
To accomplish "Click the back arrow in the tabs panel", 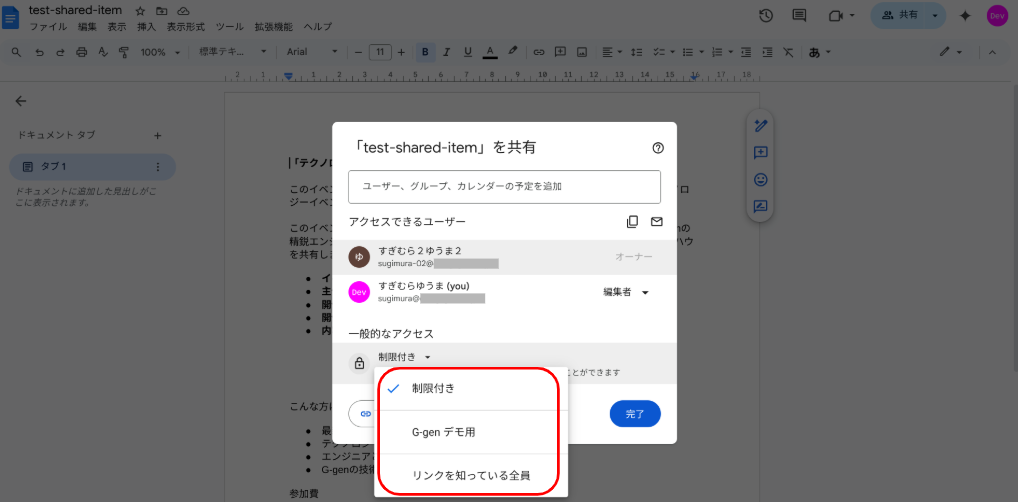I will click(21, 101).
